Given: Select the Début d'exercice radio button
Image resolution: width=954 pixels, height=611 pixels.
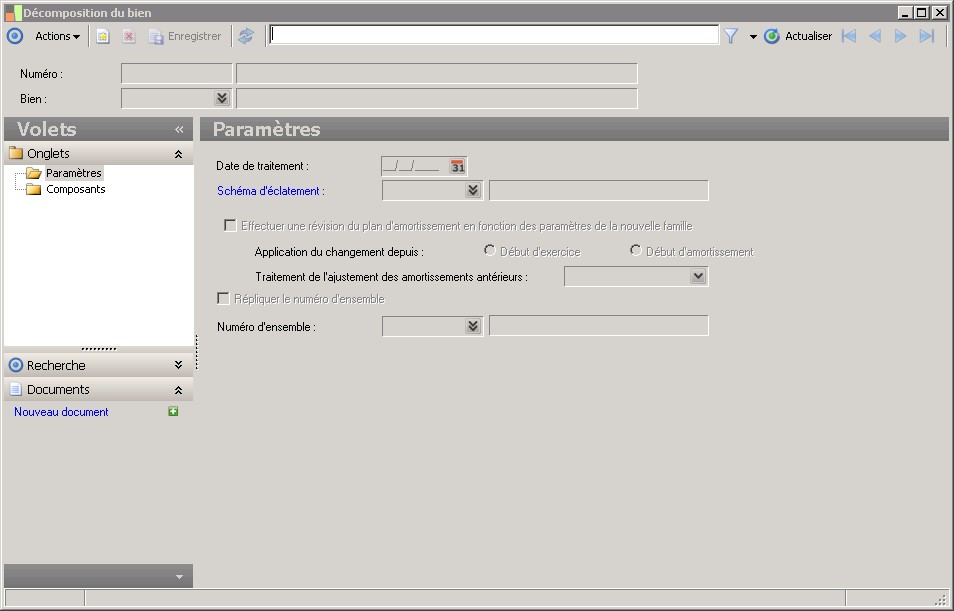Looking at the screenshot, I should (x=489, y=251).
